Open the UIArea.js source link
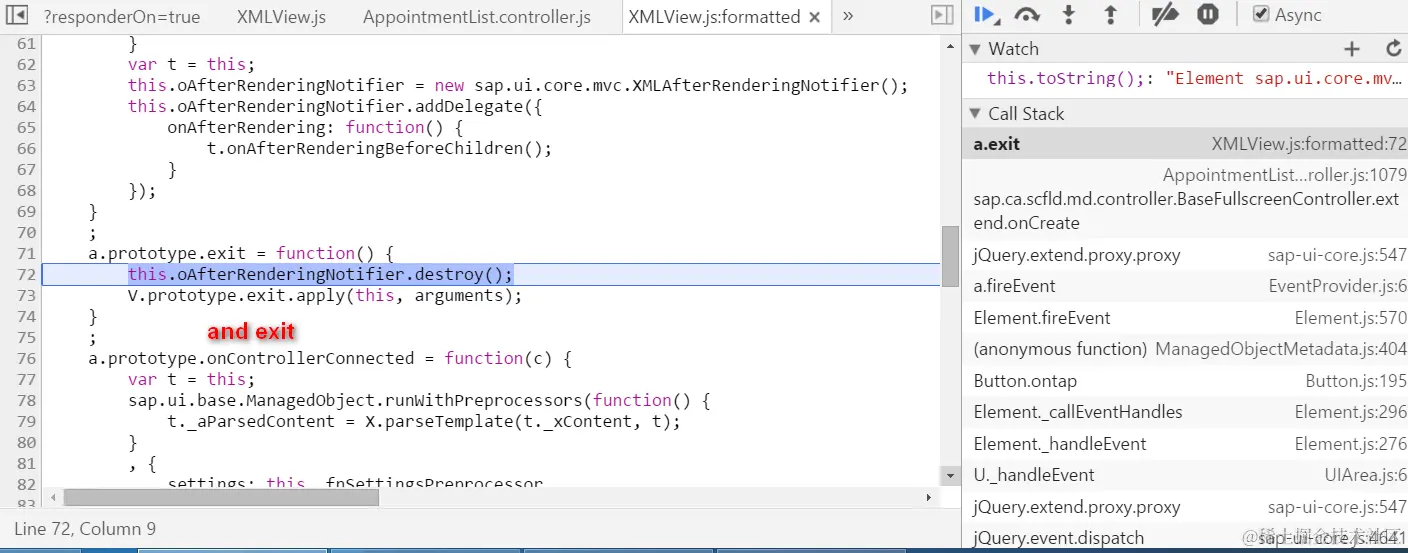The image size is (1408, 553). 1366,475
